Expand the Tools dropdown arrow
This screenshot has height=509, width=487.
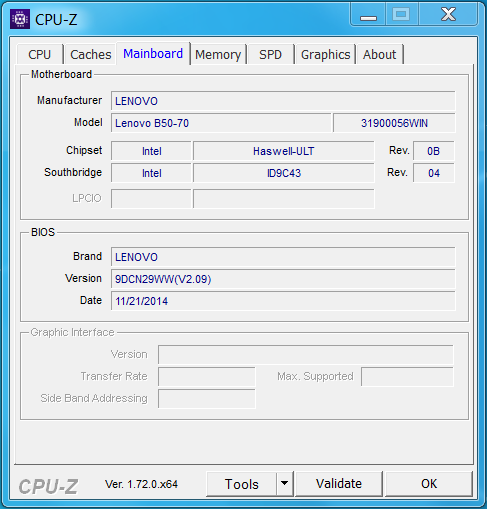point(284,483)
